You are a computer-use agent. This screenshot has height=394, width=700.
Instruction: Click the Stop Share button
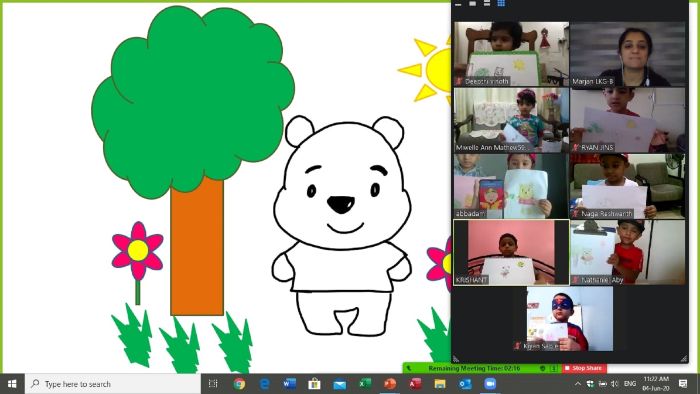583,368
